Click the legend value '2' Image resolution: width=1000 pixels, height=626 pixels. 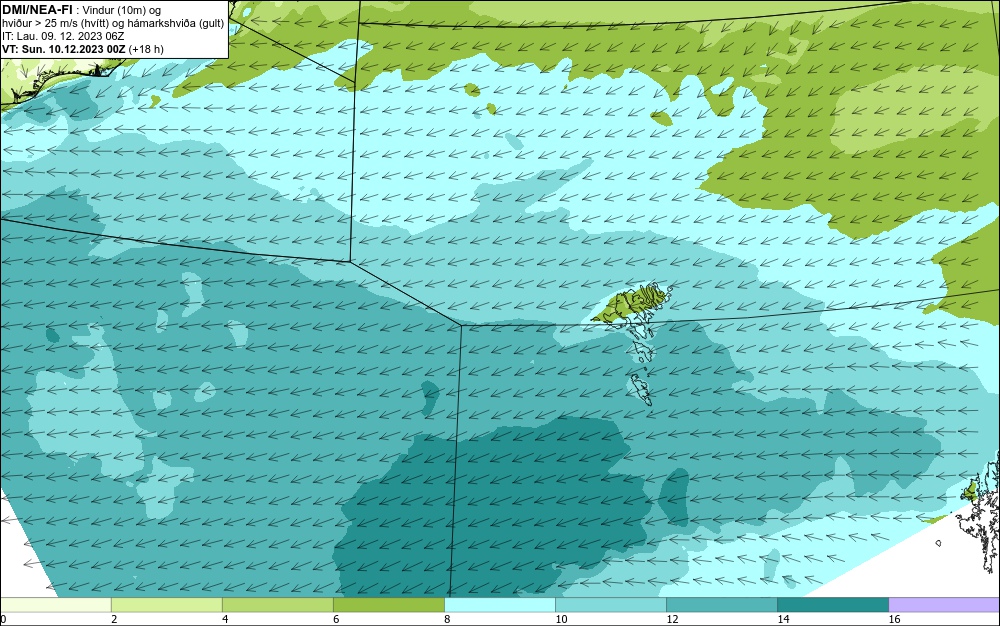114,619
